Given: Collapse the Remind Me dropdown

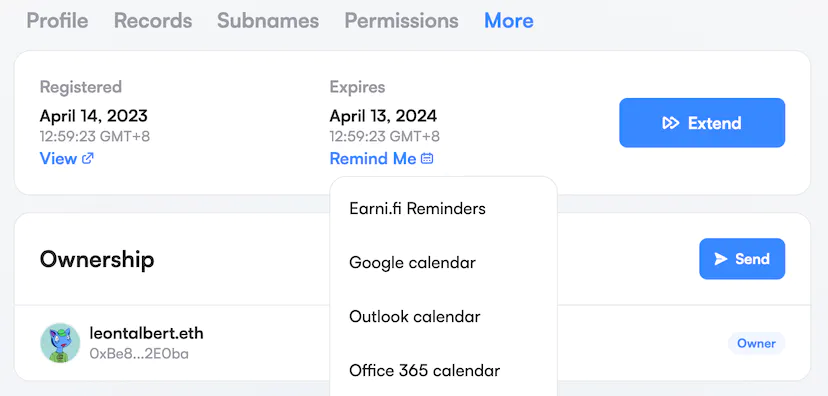Looking at the screenshot, I should tap(381, 158).
